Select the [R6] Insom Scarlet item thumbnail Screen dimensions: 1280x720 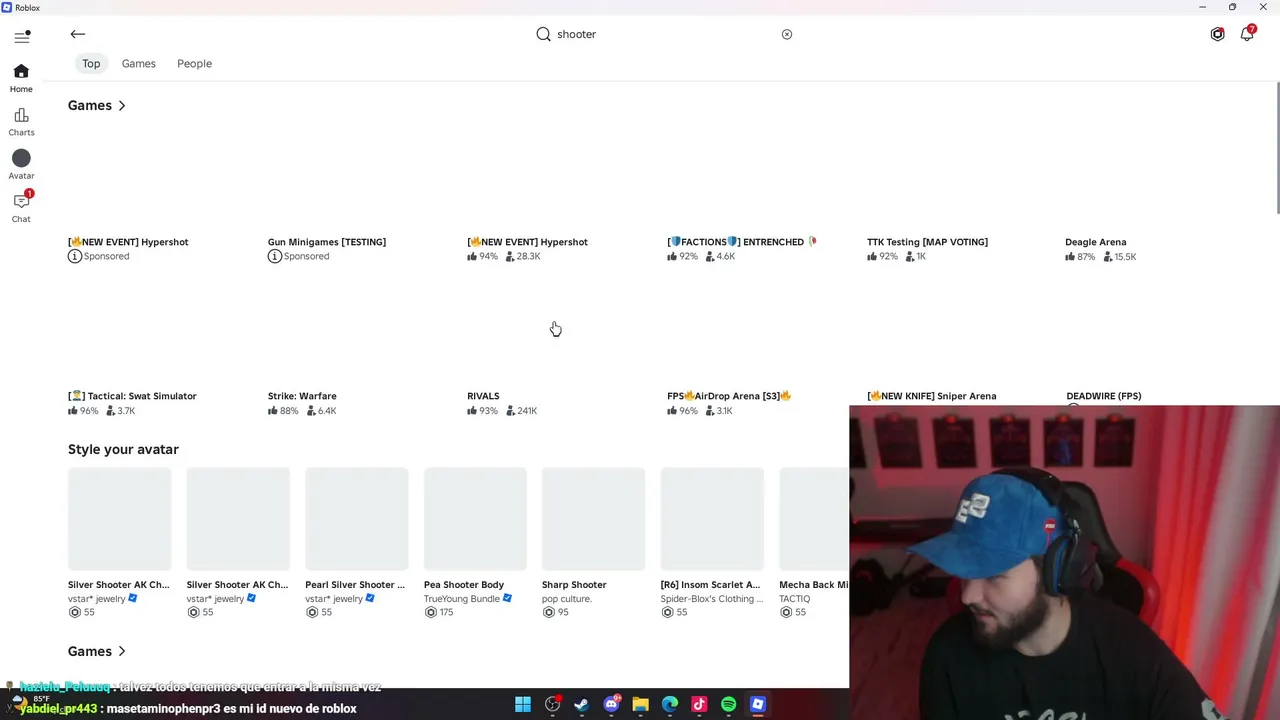click(712, 518)
